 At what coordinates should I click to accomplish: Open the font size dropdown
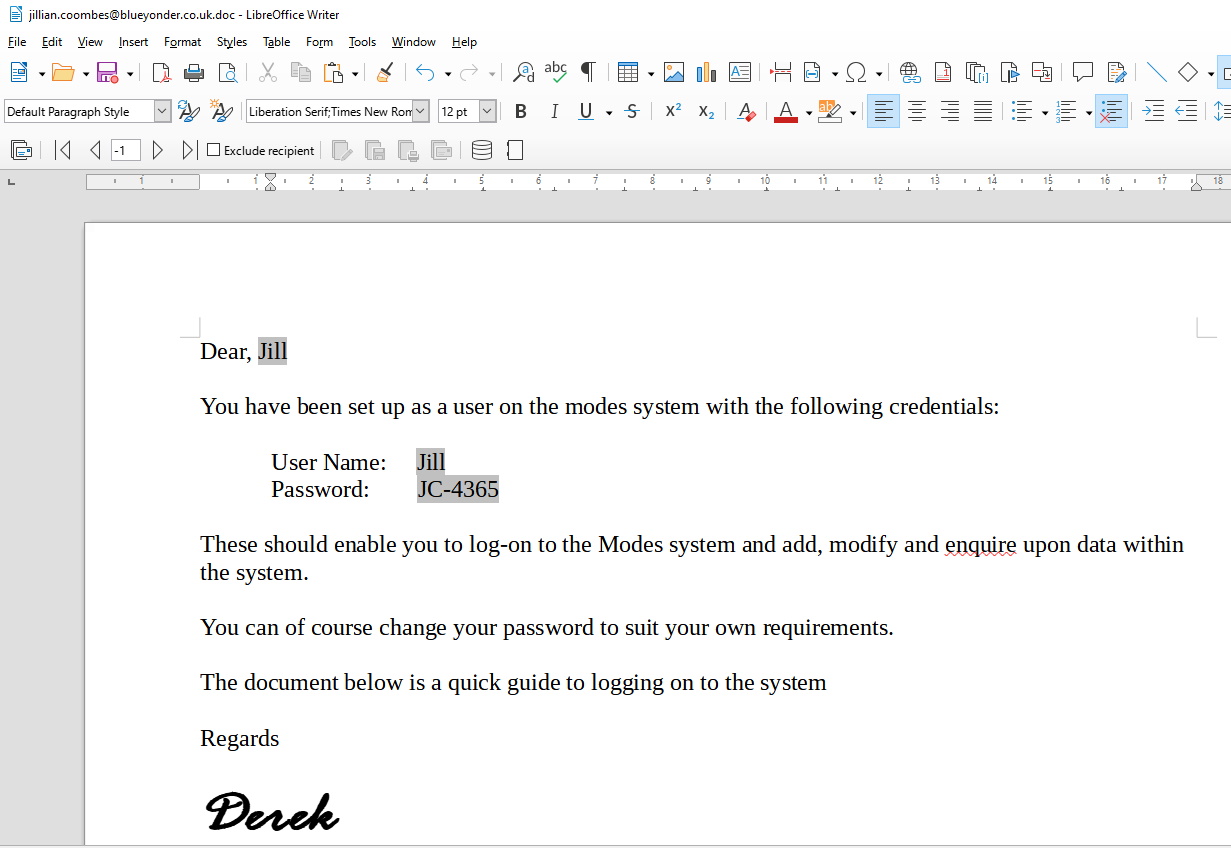click(487, 112)
